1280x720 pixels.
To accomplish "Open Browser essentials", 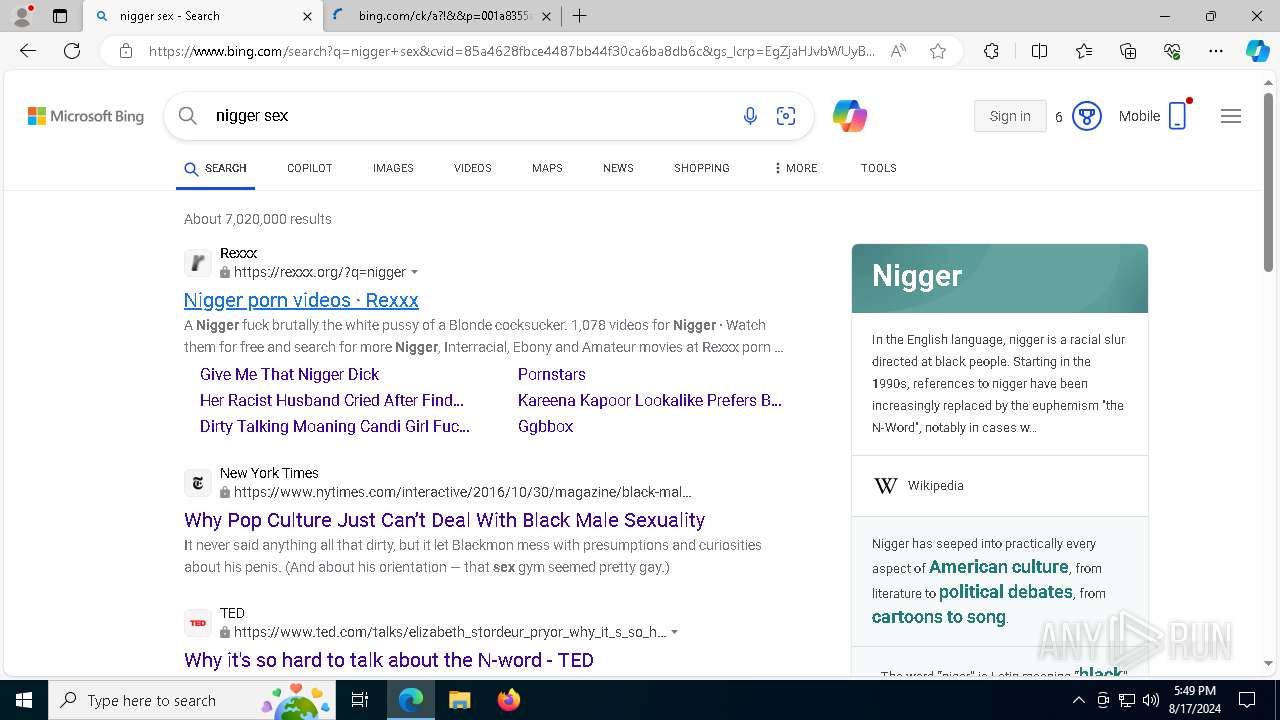I will pos(1172,51).
